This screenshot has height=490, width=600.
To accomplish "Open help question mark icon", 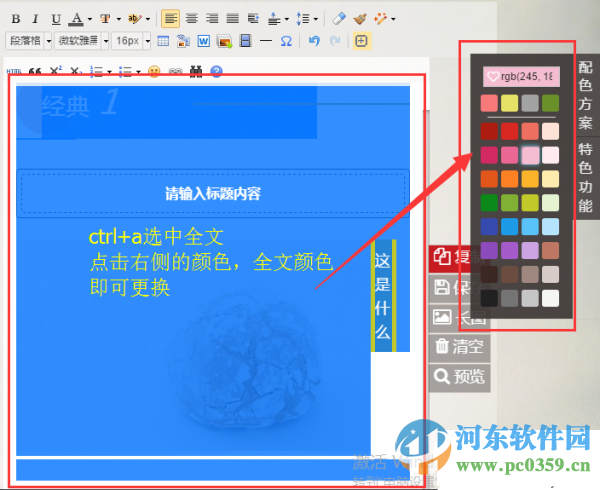I will pyautogui.click(x=217, y=71).
